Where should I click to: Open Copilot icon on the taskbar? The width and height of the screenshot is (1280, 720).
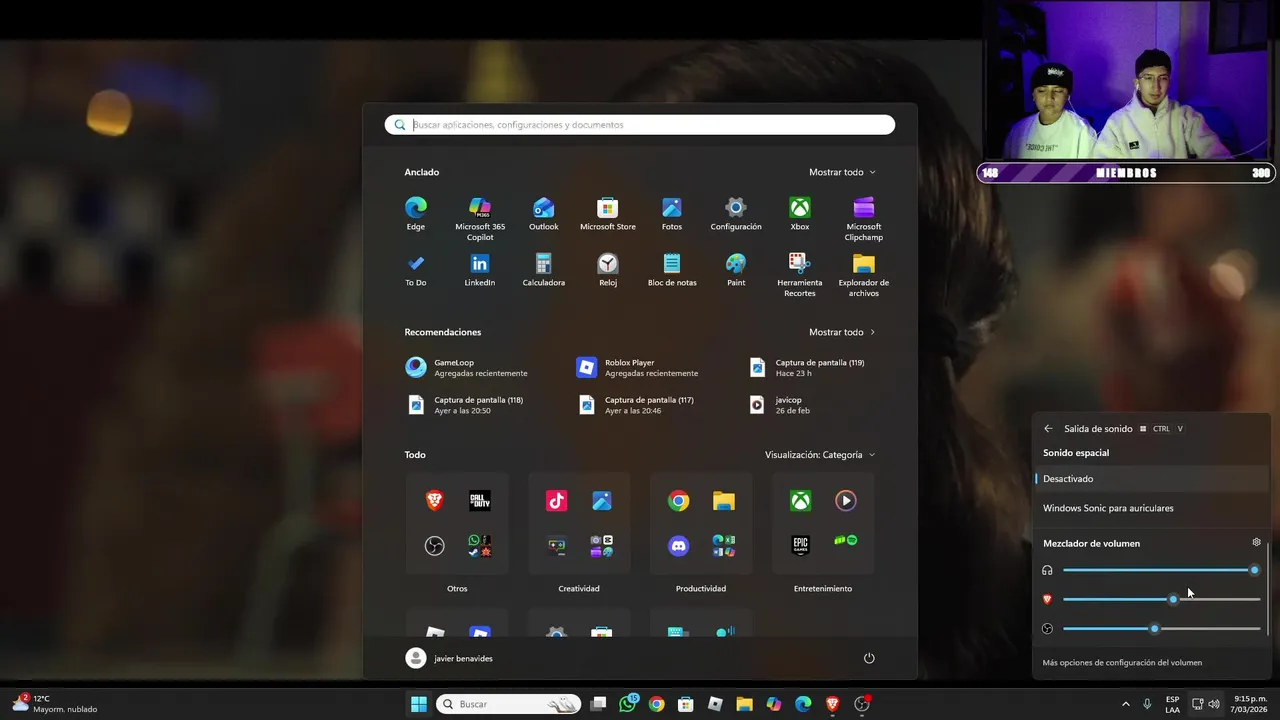774,704
